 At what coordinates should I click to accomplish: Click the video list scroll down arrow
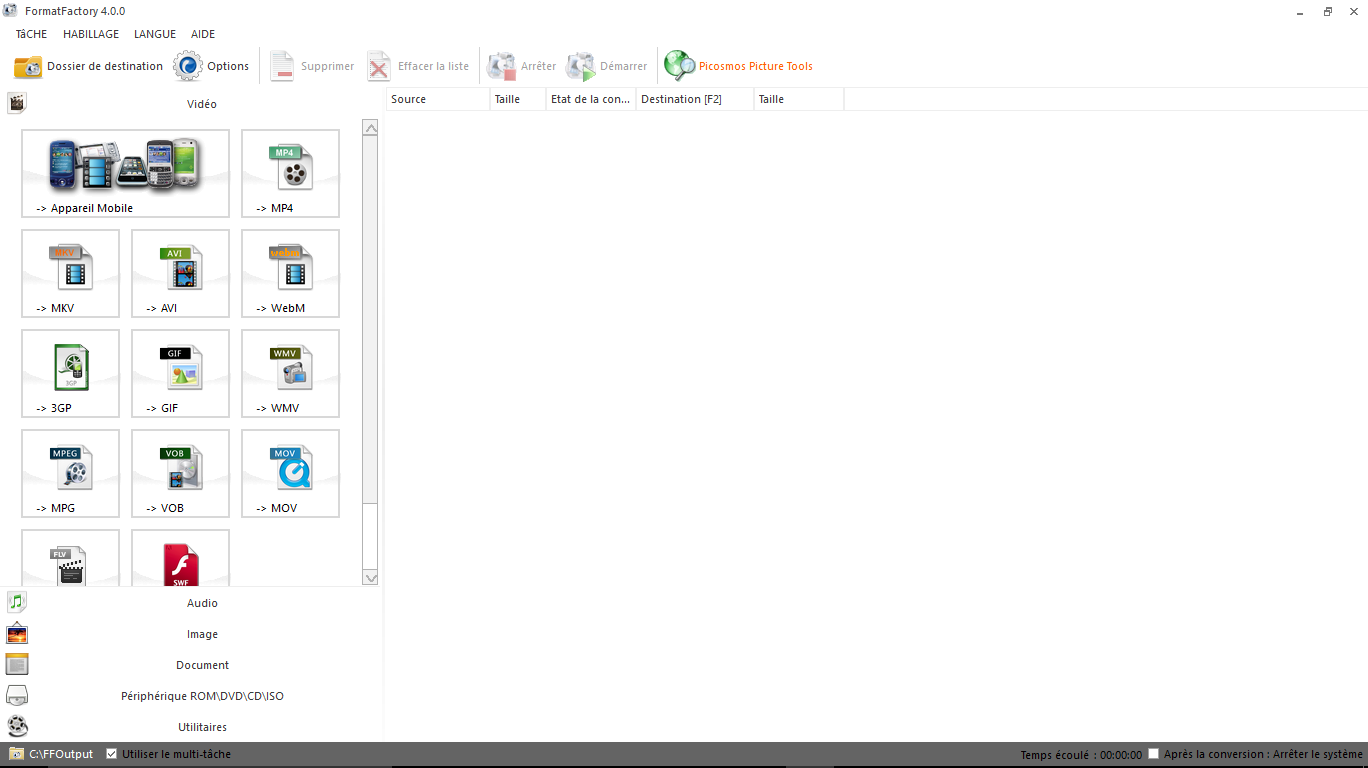tap(370, 578)
